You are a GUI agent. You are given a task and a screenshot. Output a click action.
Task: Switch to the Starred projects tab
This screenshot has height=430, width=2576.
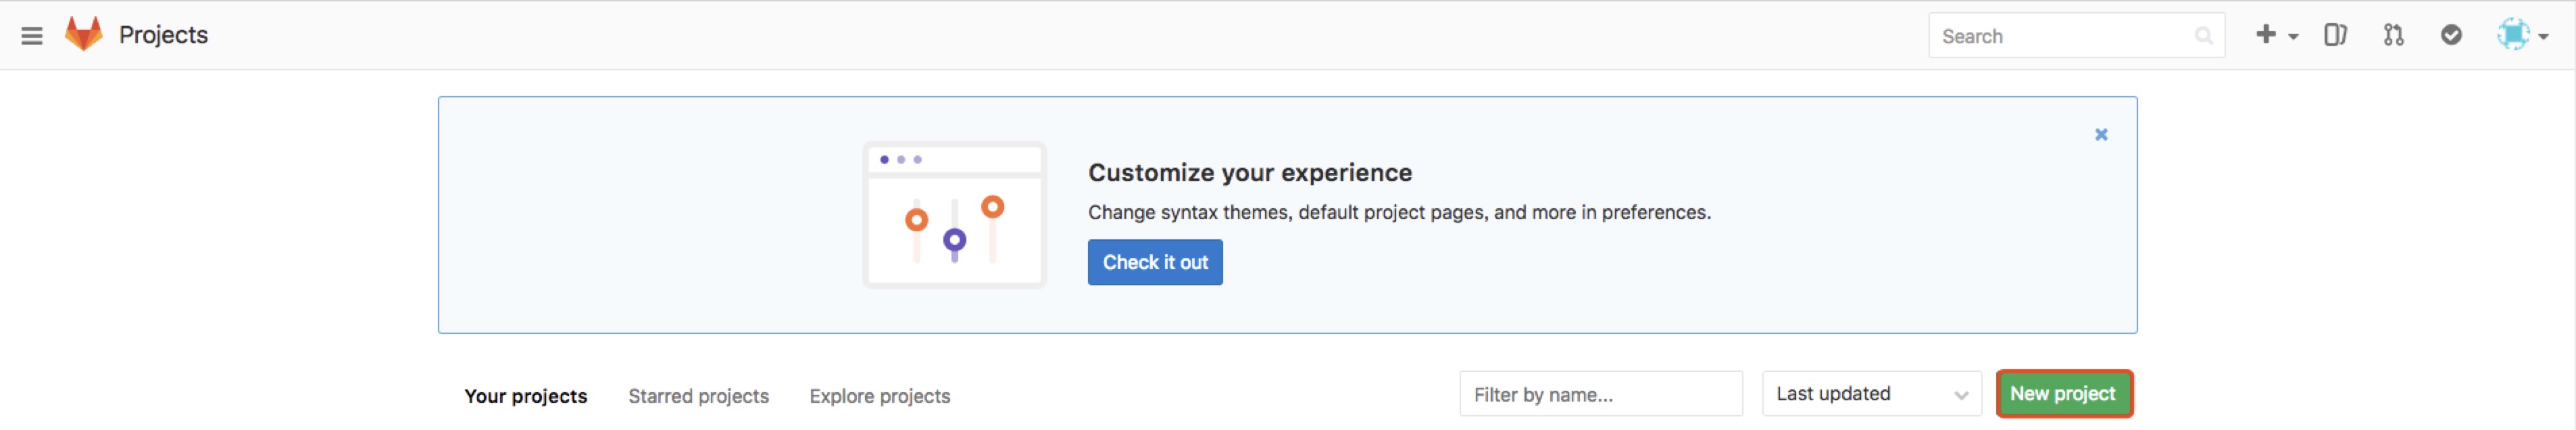point(698,396)
